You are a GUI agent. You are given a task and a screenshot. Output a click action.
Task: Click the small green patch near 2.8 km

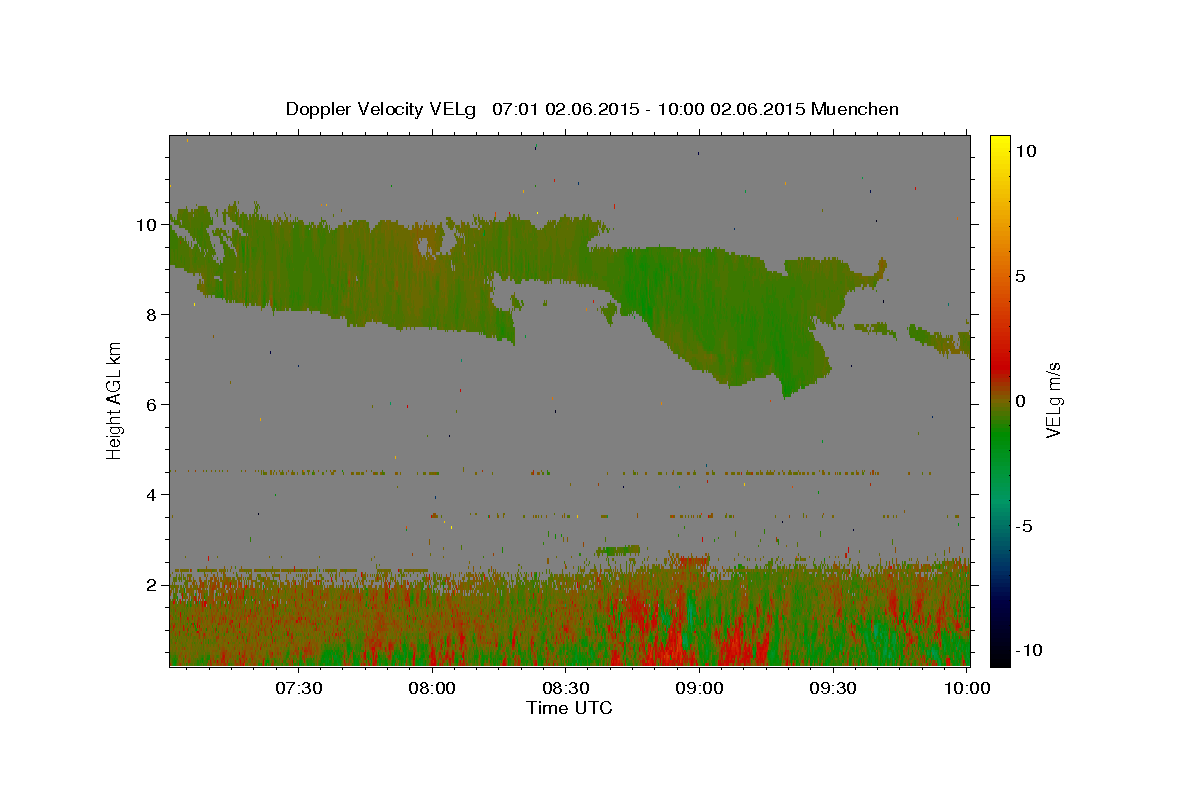pos(617,549)
